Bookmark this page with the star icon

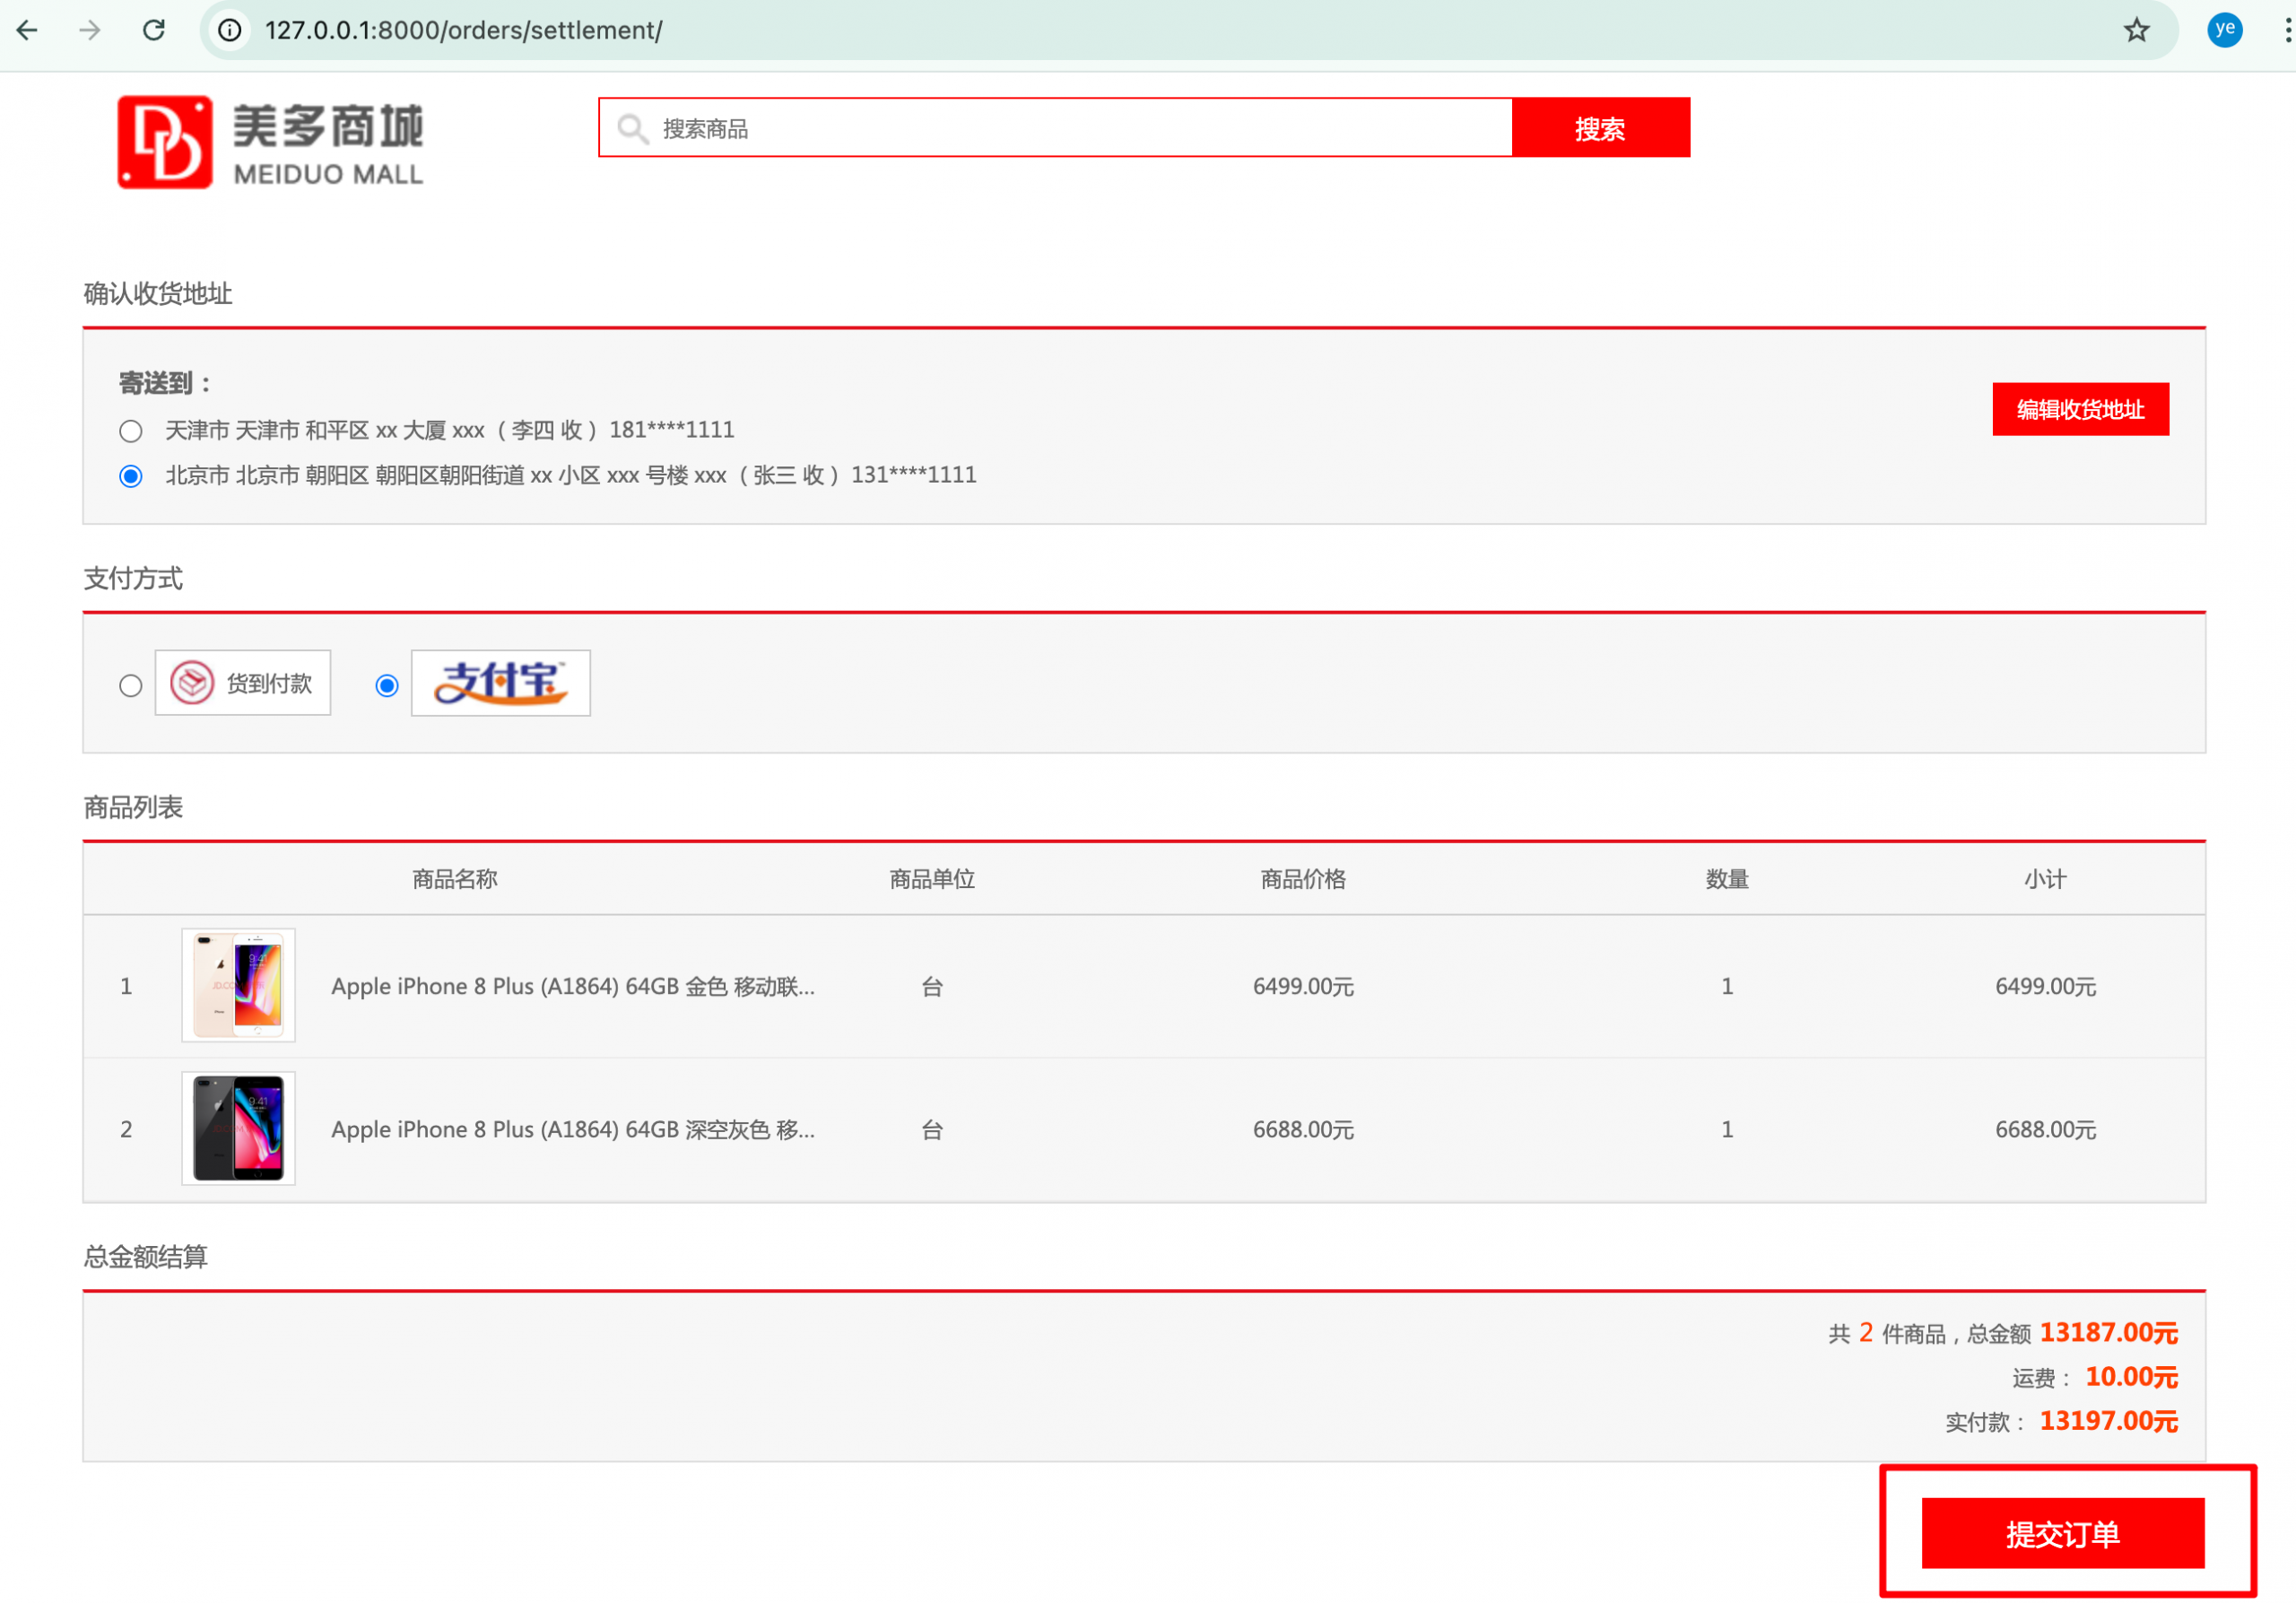2136,30
